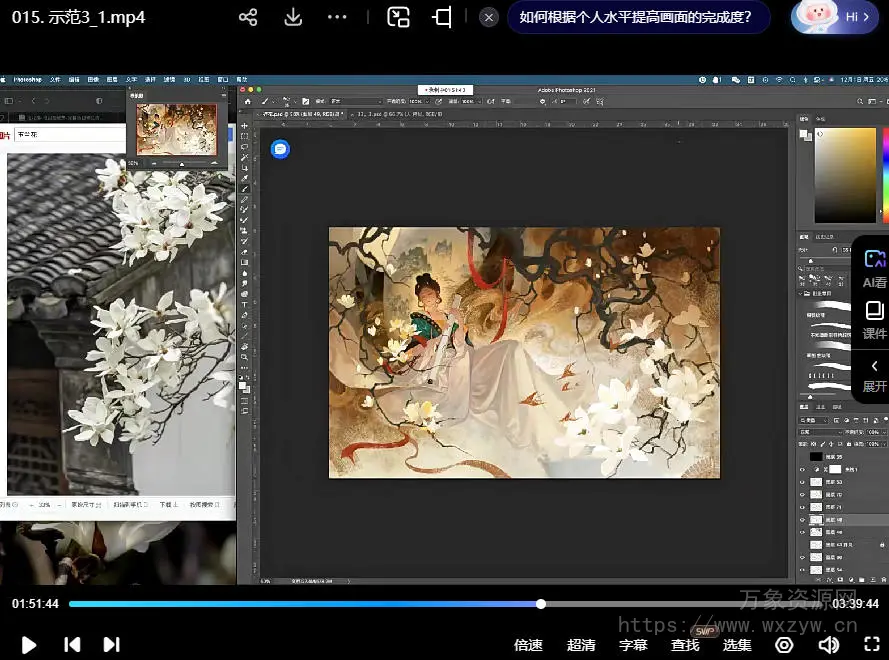
Task: Skip to the previous video
Action: point(72,645)
